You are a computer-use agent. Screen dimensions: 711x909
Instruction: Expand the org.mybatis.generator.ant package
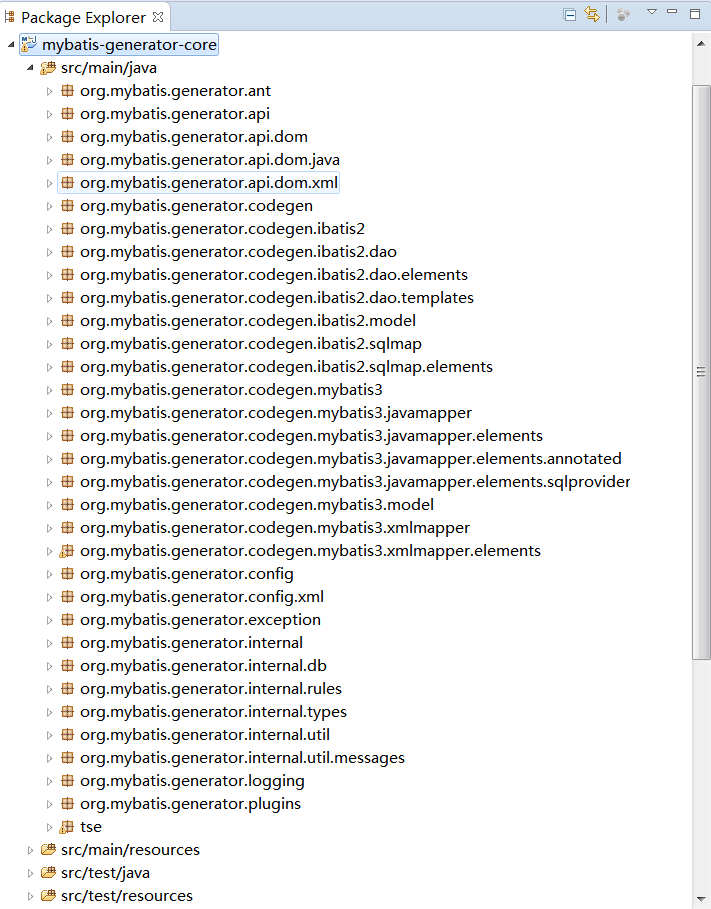click(49, 91)
